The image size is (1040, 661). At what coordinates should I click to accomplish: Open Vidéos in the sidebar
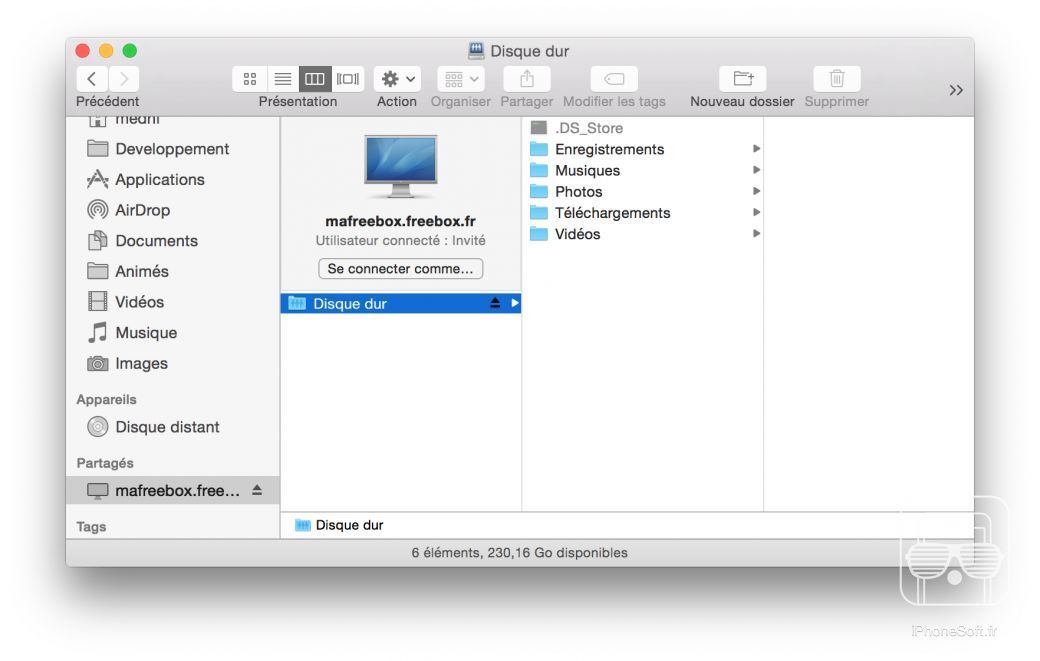coord(172,302)
